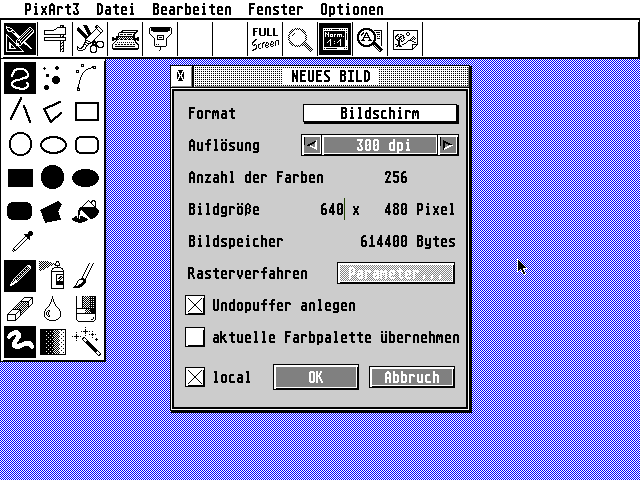The width and height of the screenshot is (640, 480).
Task: Select the spray can tool
Action: click(x=53, y=275)
